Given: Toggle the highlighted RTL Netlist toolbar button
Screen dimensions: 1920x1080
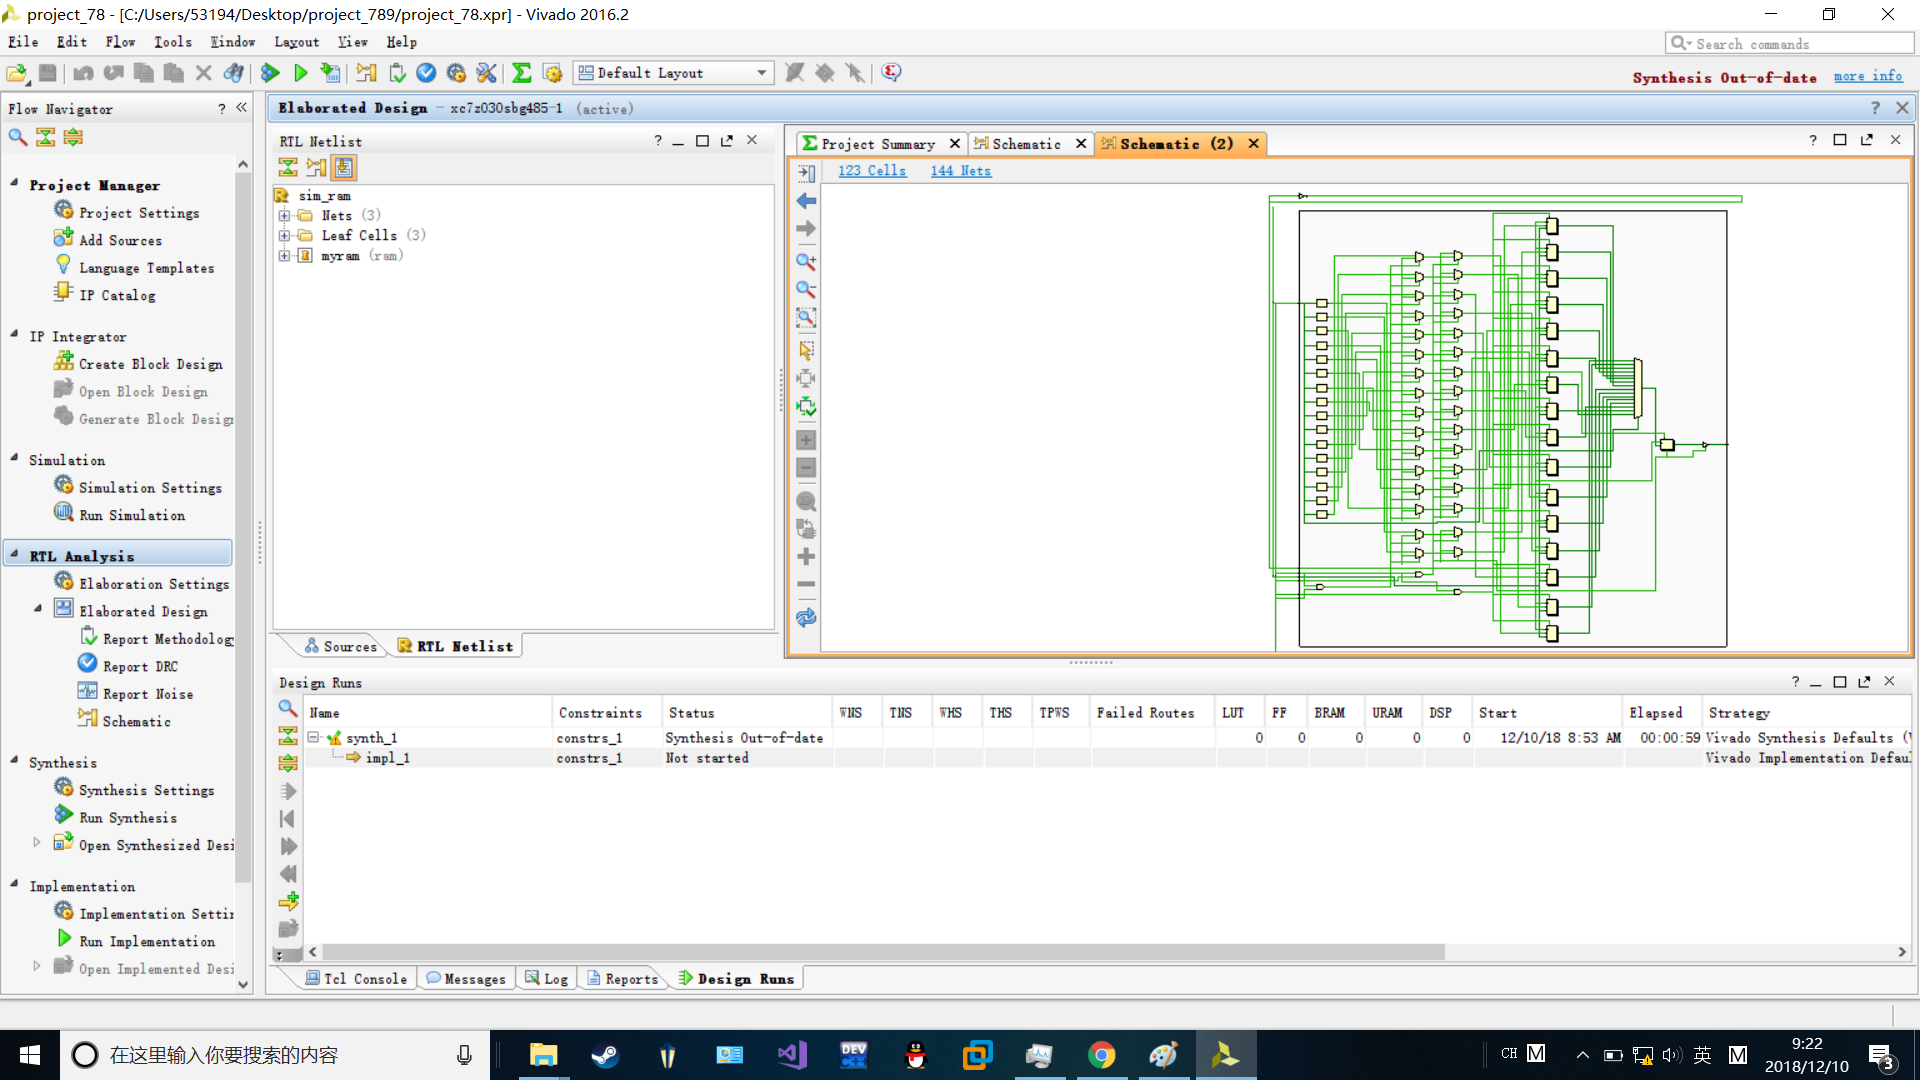Looking at the screenshot, I should point(344,167).
